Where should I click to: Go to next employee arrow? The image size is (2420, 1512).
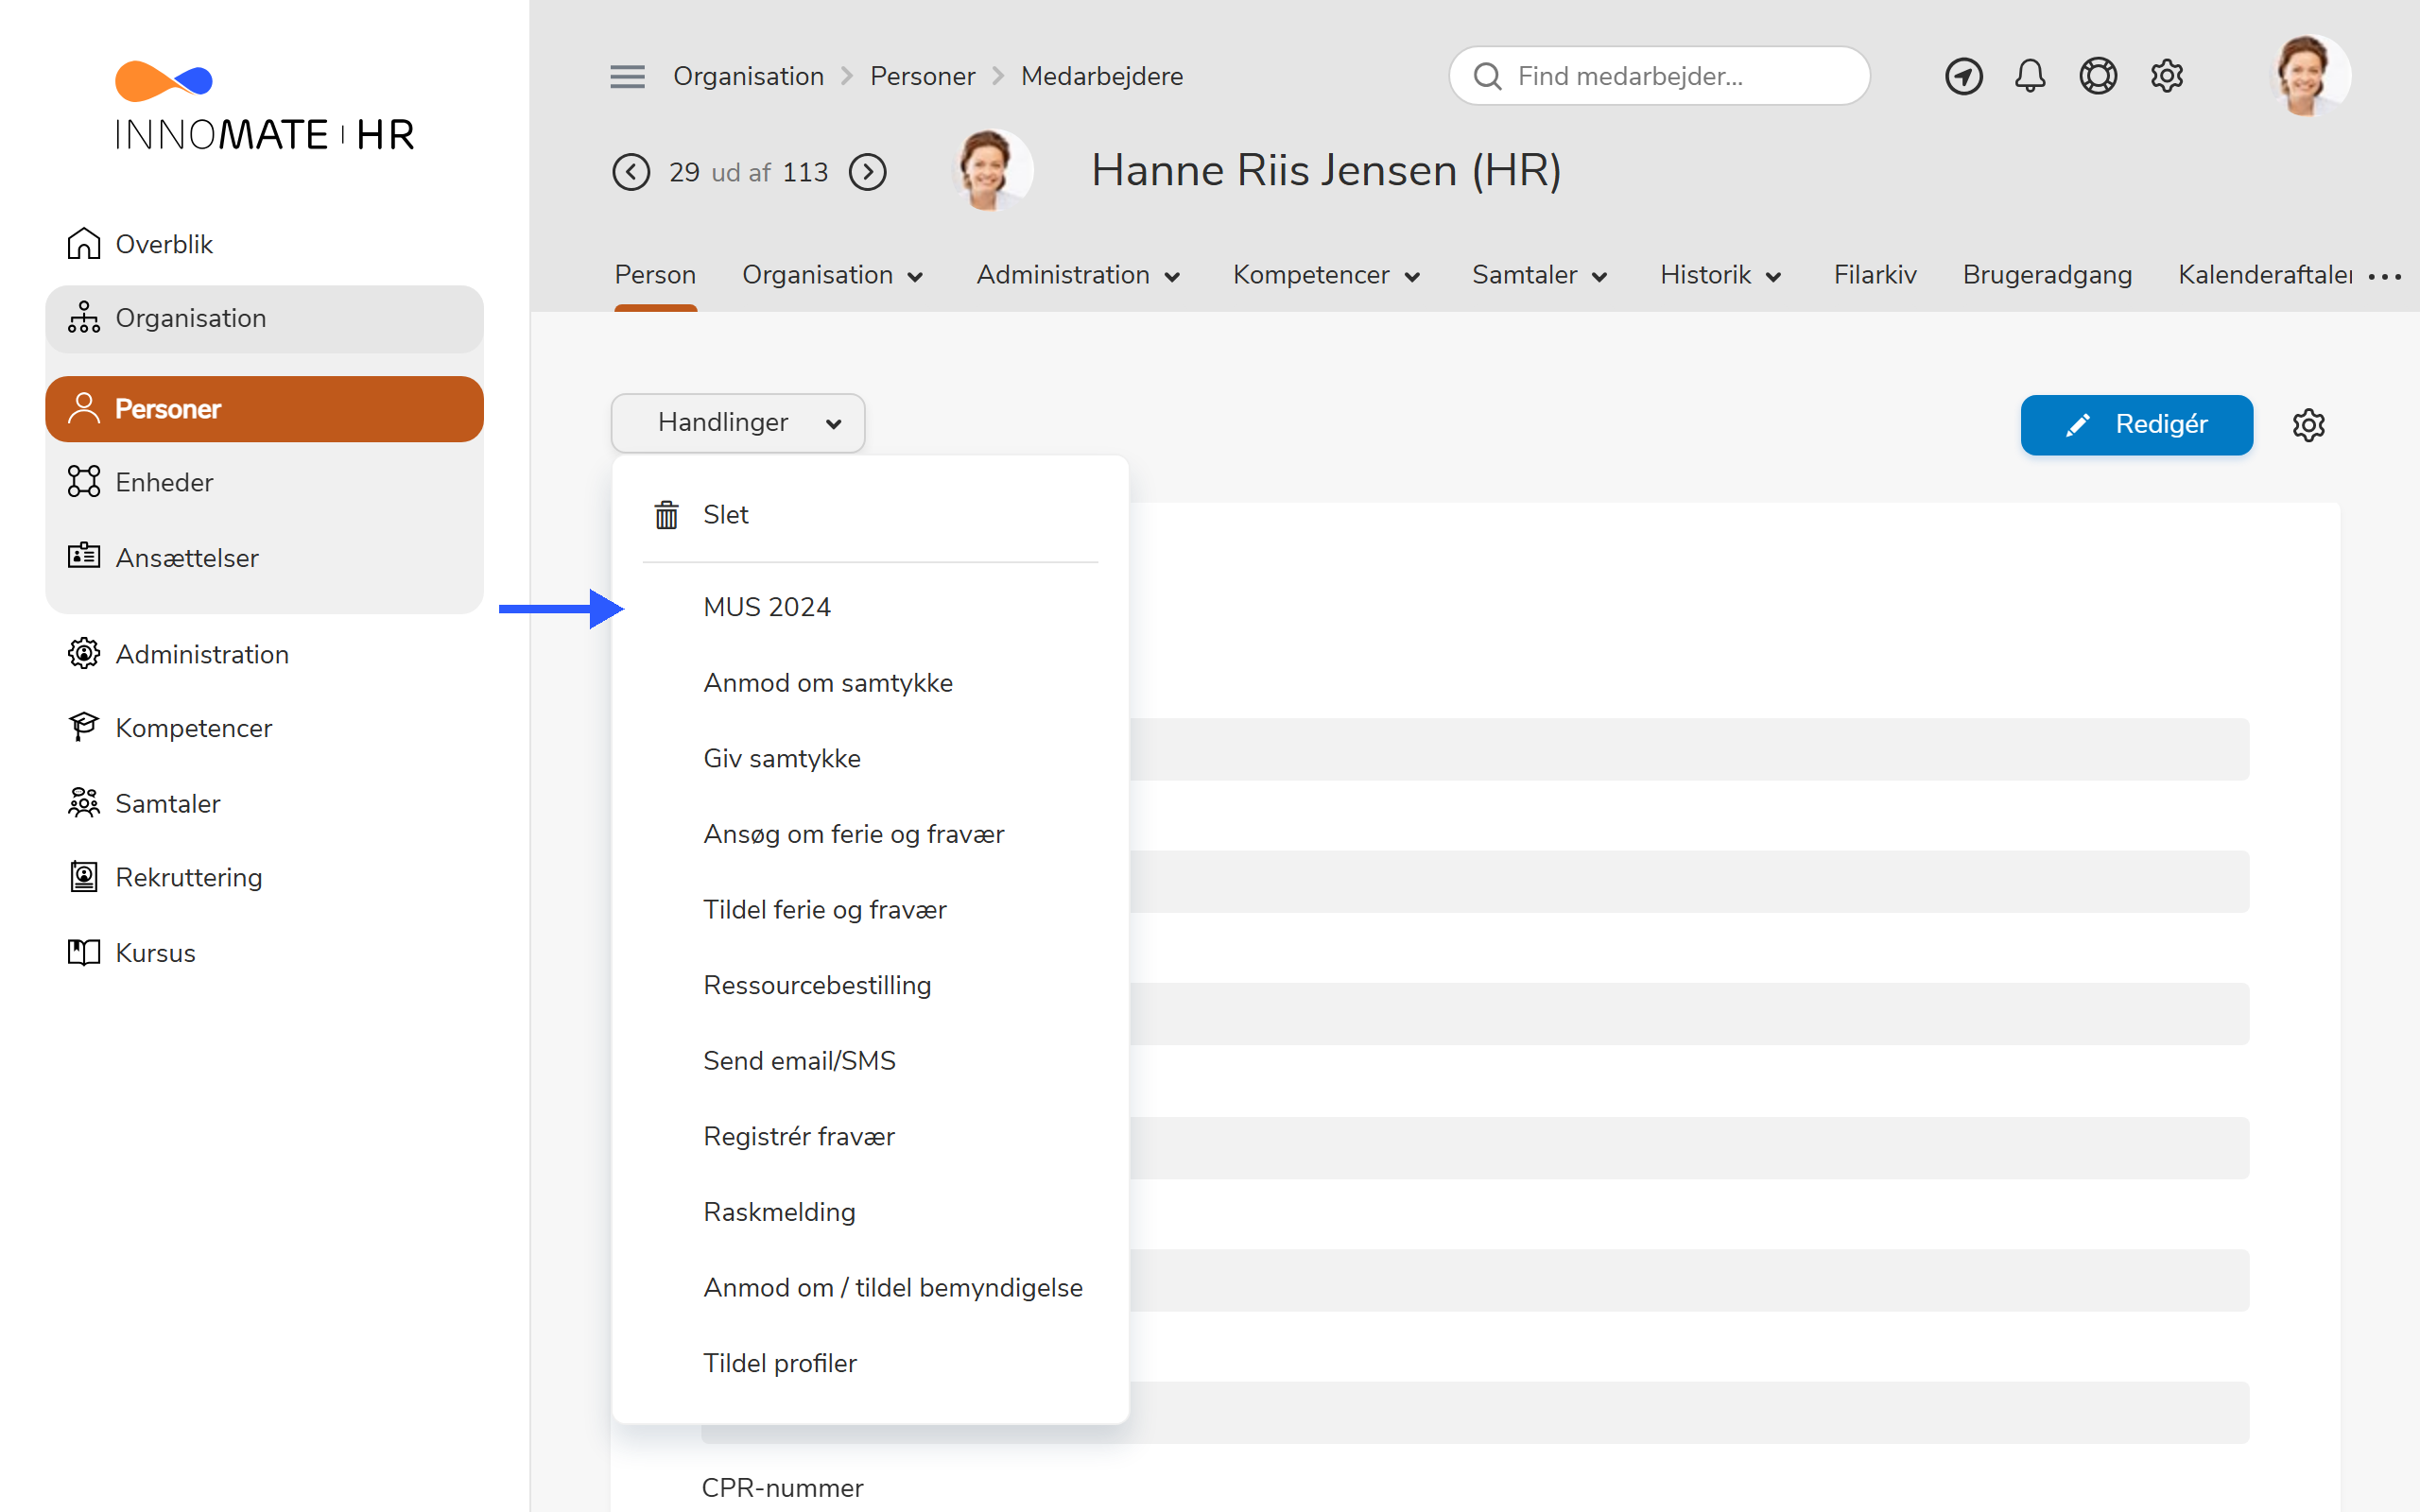[867, 172]
